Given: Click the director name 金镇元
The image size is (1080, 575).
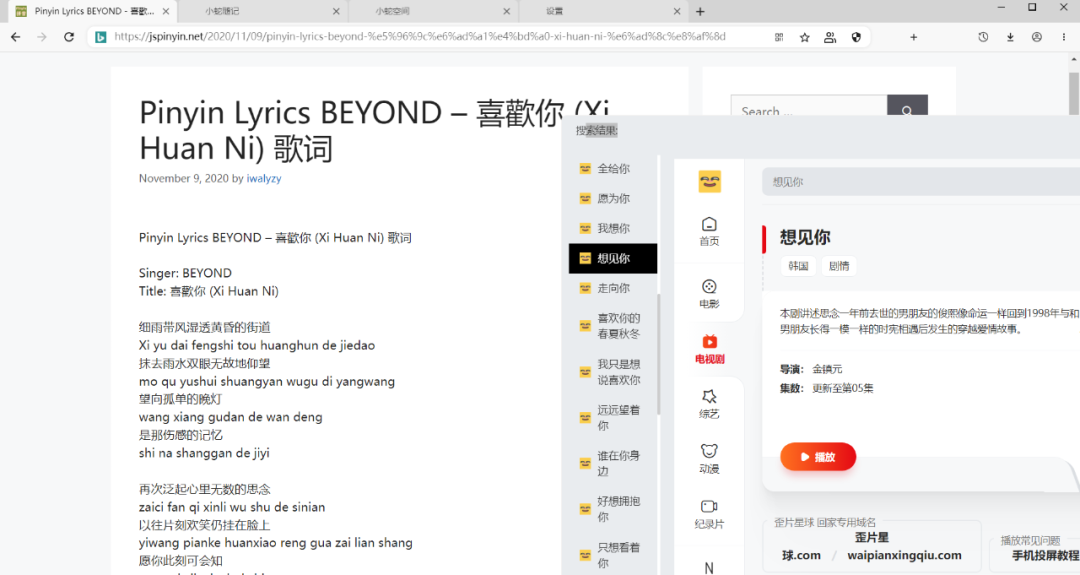Looking at the screenshot, I should point(827,369).
